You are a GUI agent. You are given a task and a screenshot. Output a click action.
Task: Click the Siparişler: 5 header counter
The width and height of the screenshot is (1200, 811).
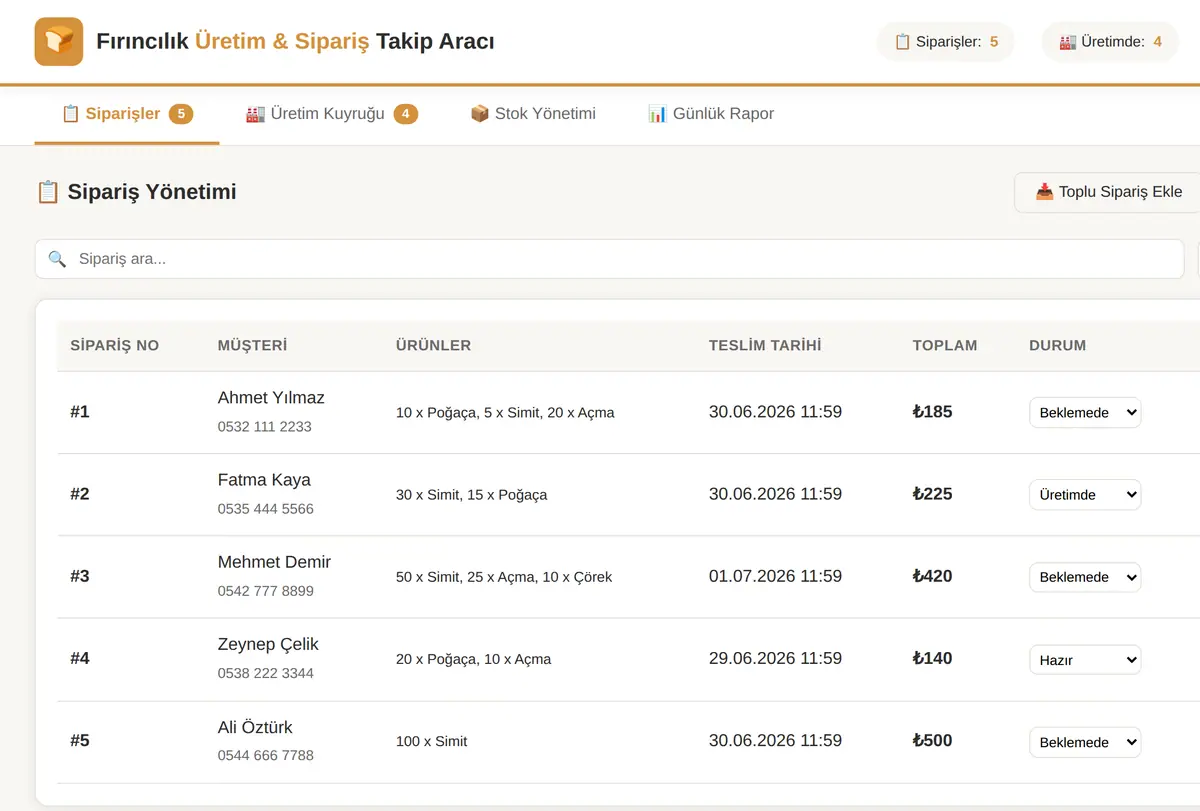pyautogui.click(x=946, y=42)
